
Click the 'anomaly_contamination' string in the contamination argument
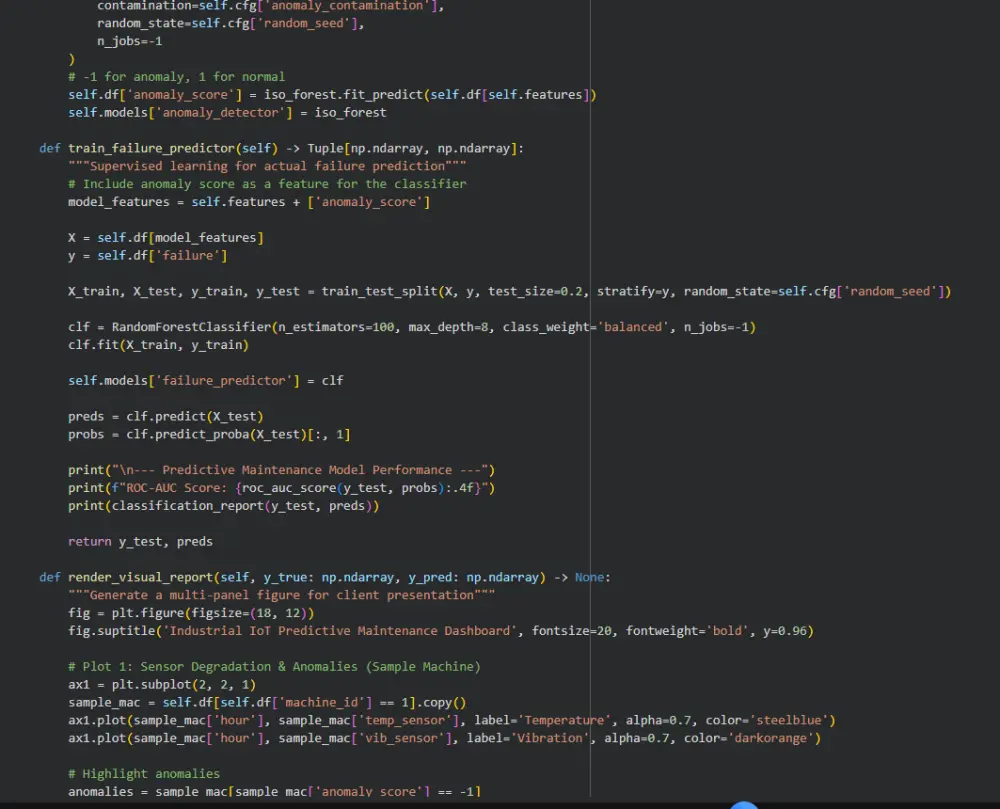pos(347,6)
